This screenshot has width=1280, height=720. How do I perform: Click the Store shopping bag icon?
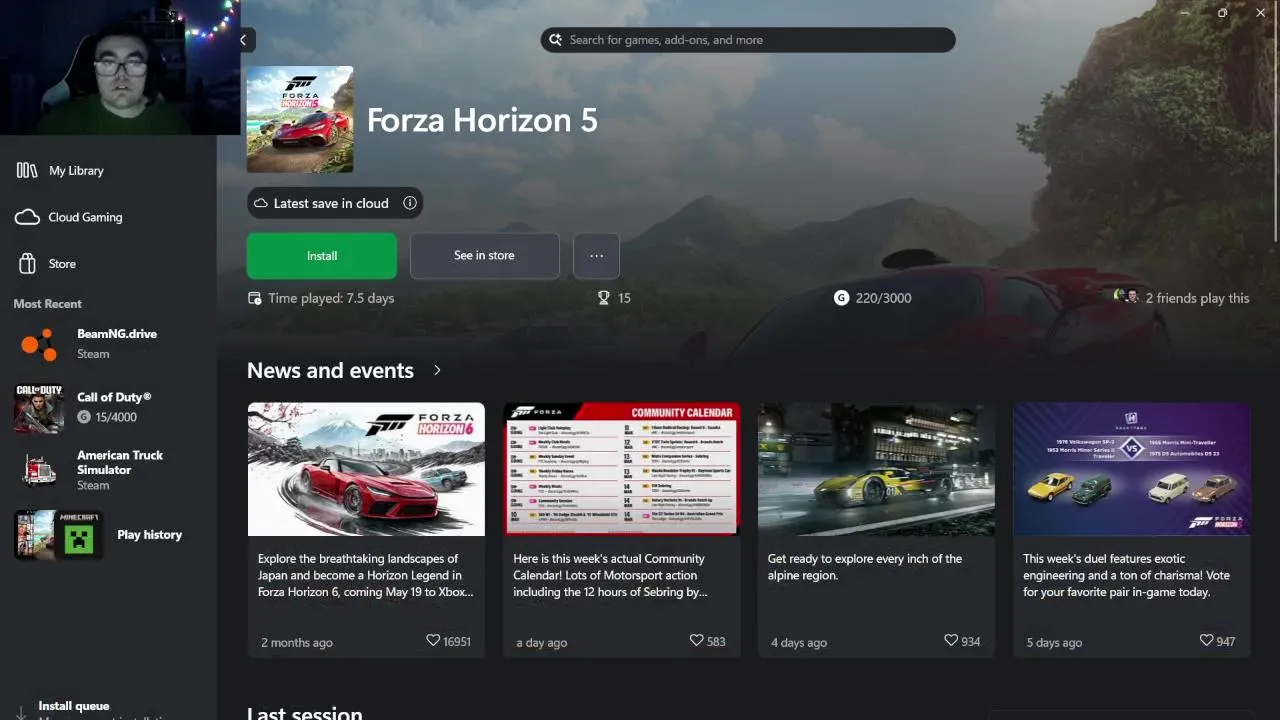point(28,264)
